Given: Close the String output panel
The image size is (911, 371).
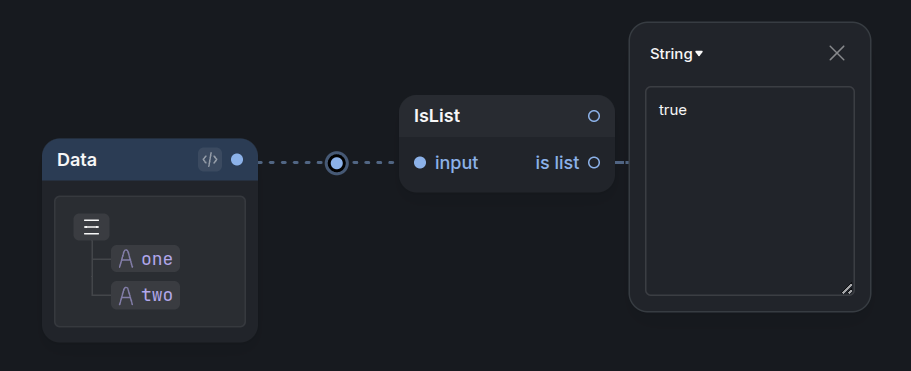Looking at the screenshot, I should [837, 53].
